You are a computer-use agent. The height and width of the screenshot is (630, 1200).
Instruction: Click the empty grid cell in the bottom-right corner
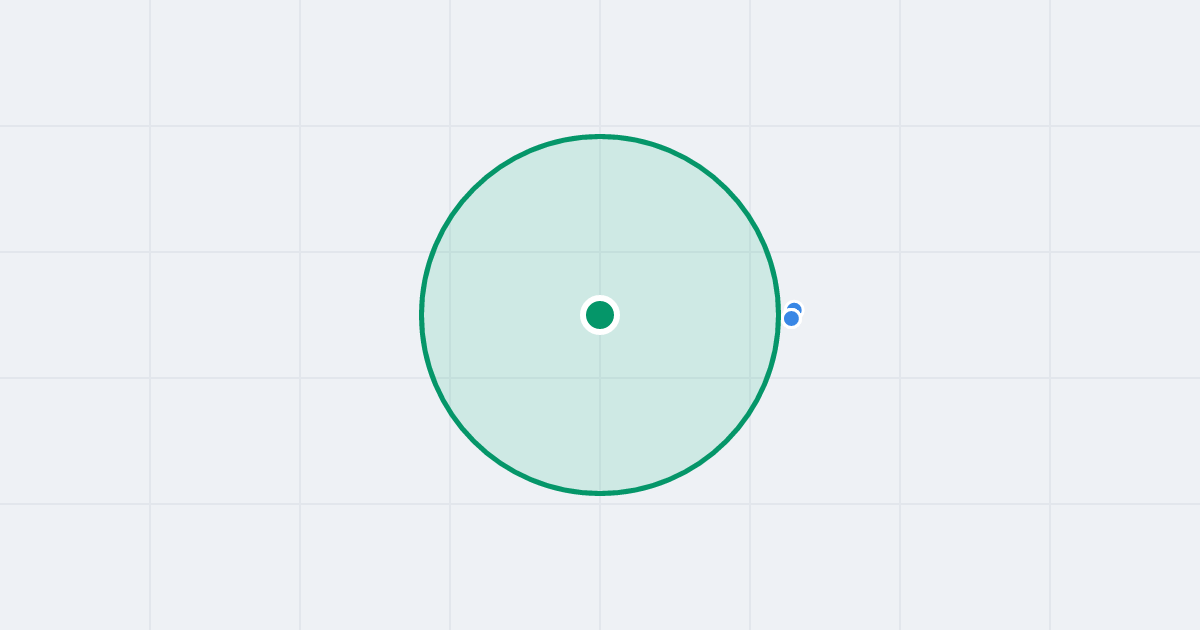point(1125,567)
